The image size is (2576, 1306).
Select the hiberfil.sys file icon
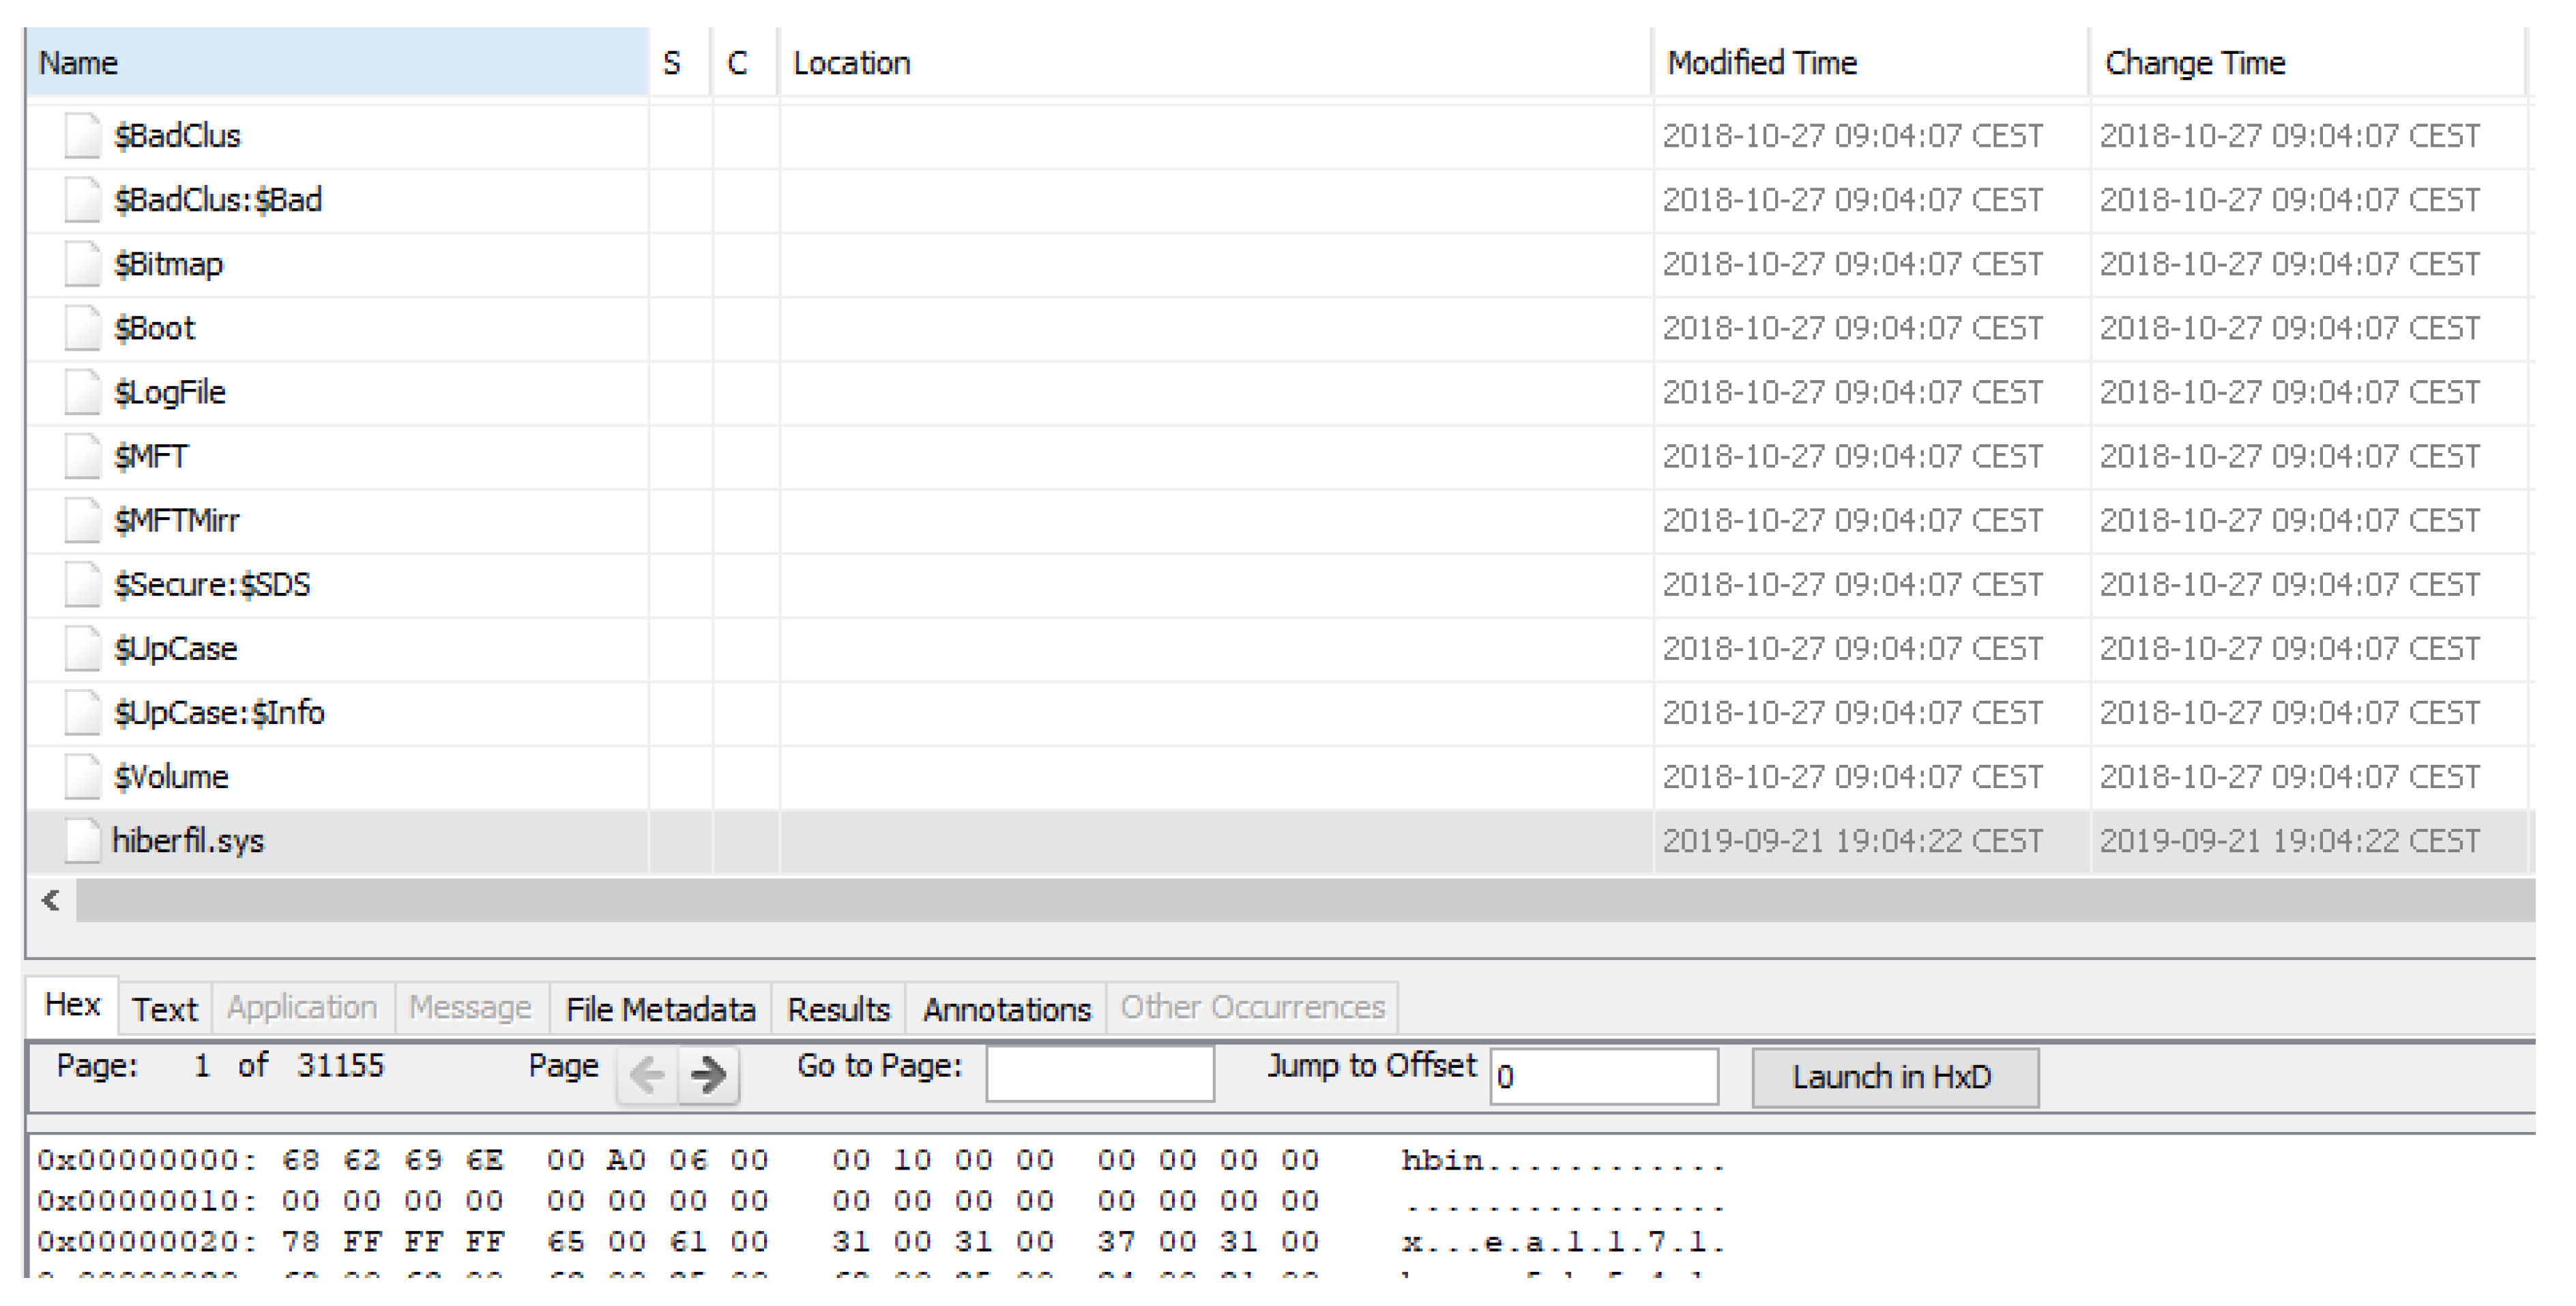coord(82,841)
